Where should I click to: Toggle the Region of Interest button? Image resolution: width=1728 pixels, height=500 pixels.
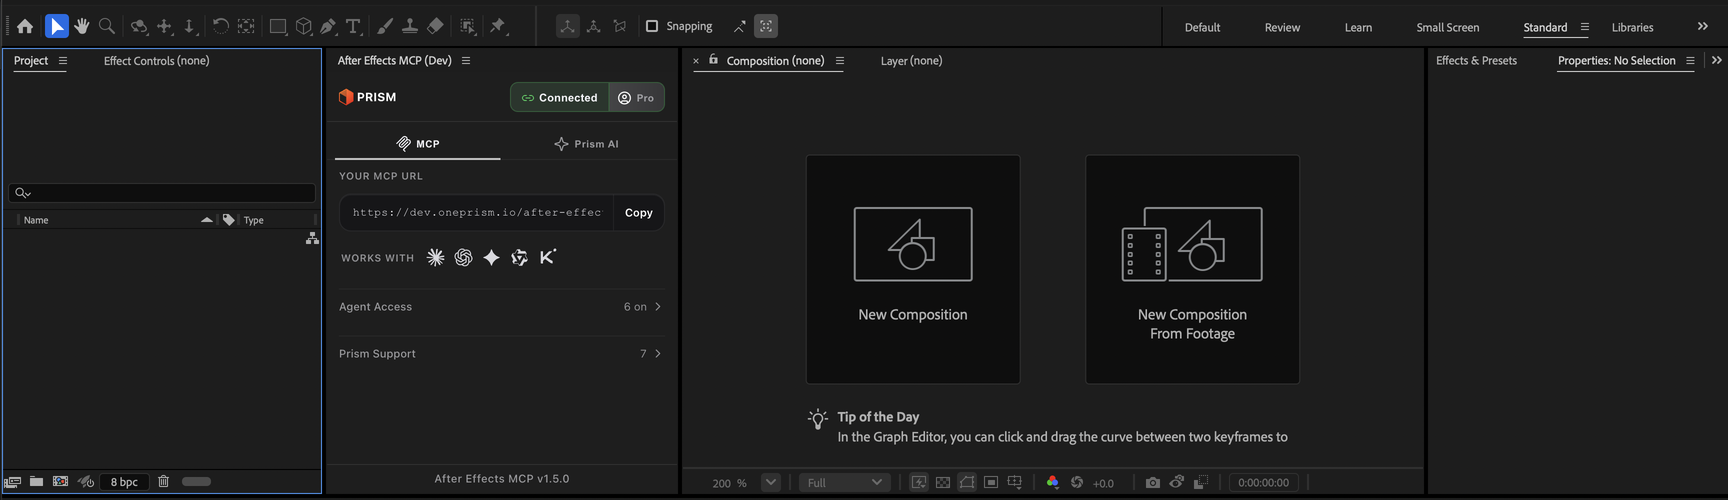[991, 483]
